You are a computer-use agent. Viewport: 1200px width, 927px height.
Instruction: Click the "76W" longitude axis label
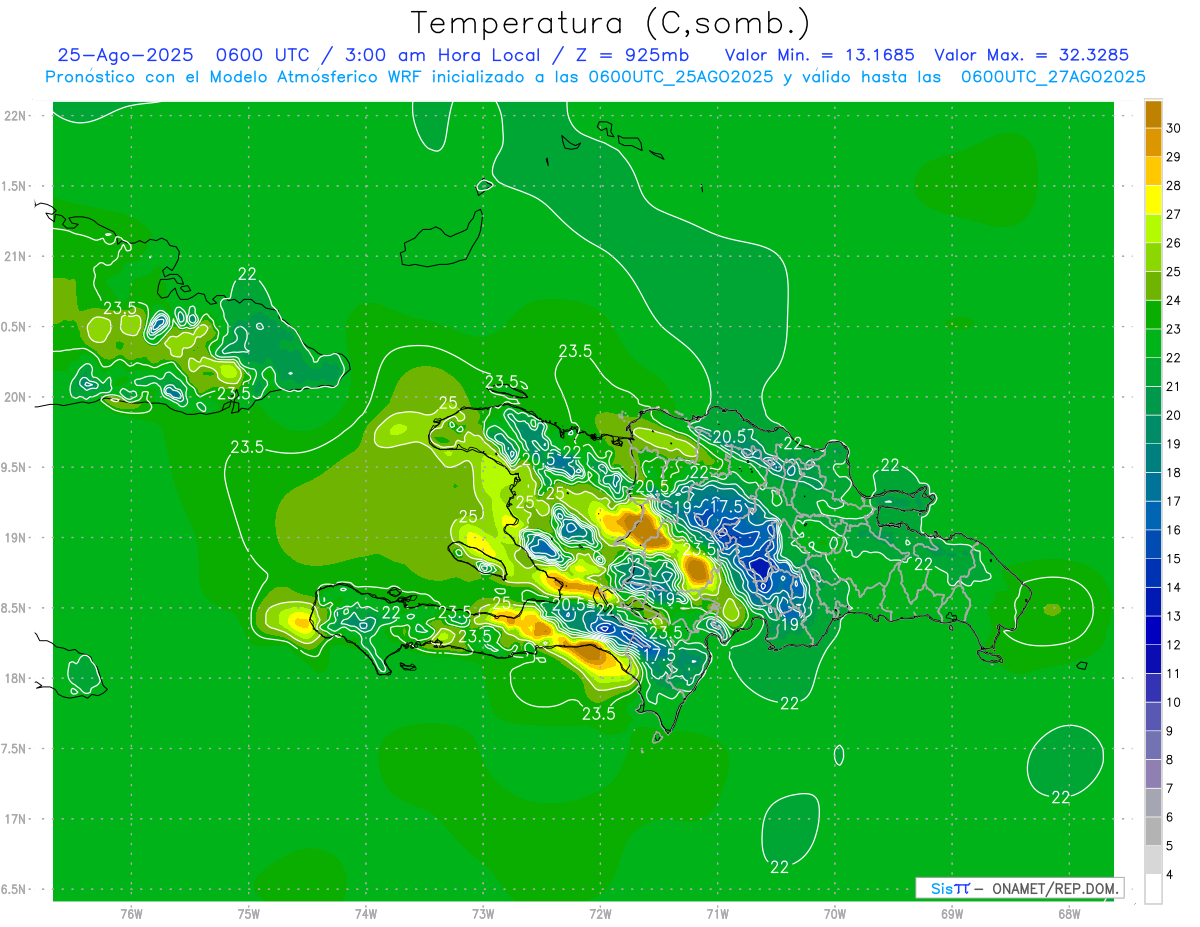click(131, 914)
